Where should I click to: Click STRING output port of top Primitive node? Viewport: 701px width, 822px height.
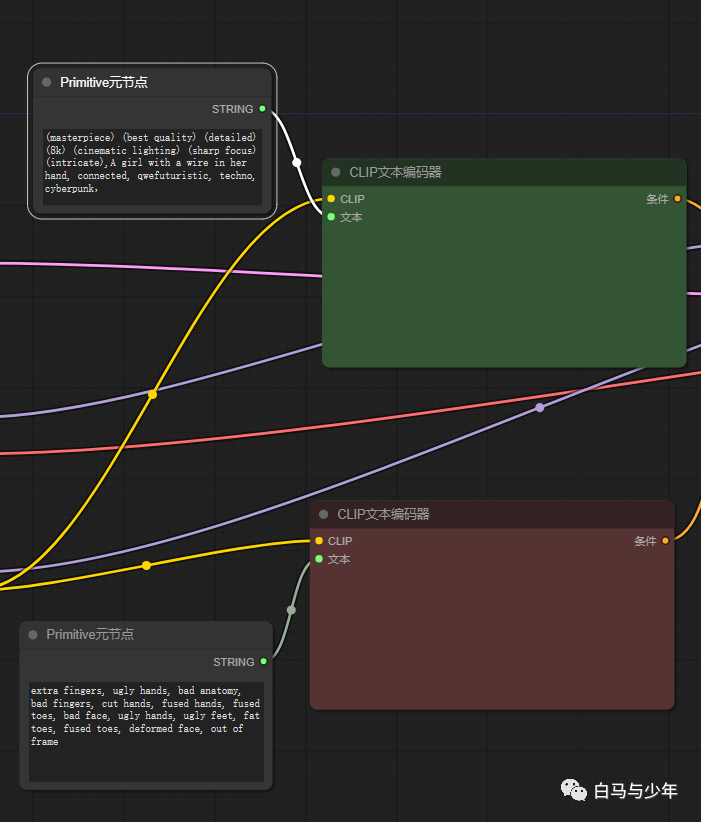(x=263, y=109)
